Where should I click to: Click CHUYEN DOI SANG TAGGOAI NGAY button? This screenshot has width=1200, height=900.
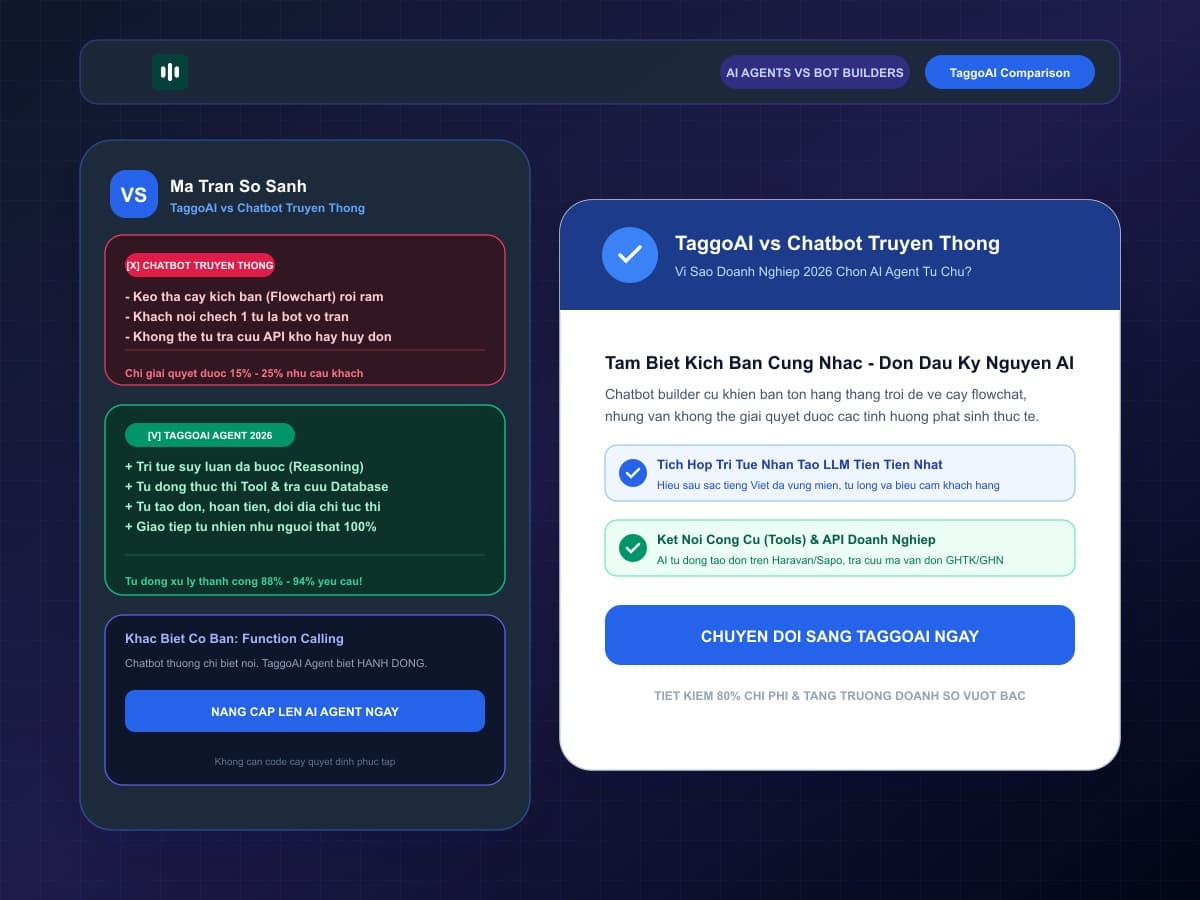[840, 635]
